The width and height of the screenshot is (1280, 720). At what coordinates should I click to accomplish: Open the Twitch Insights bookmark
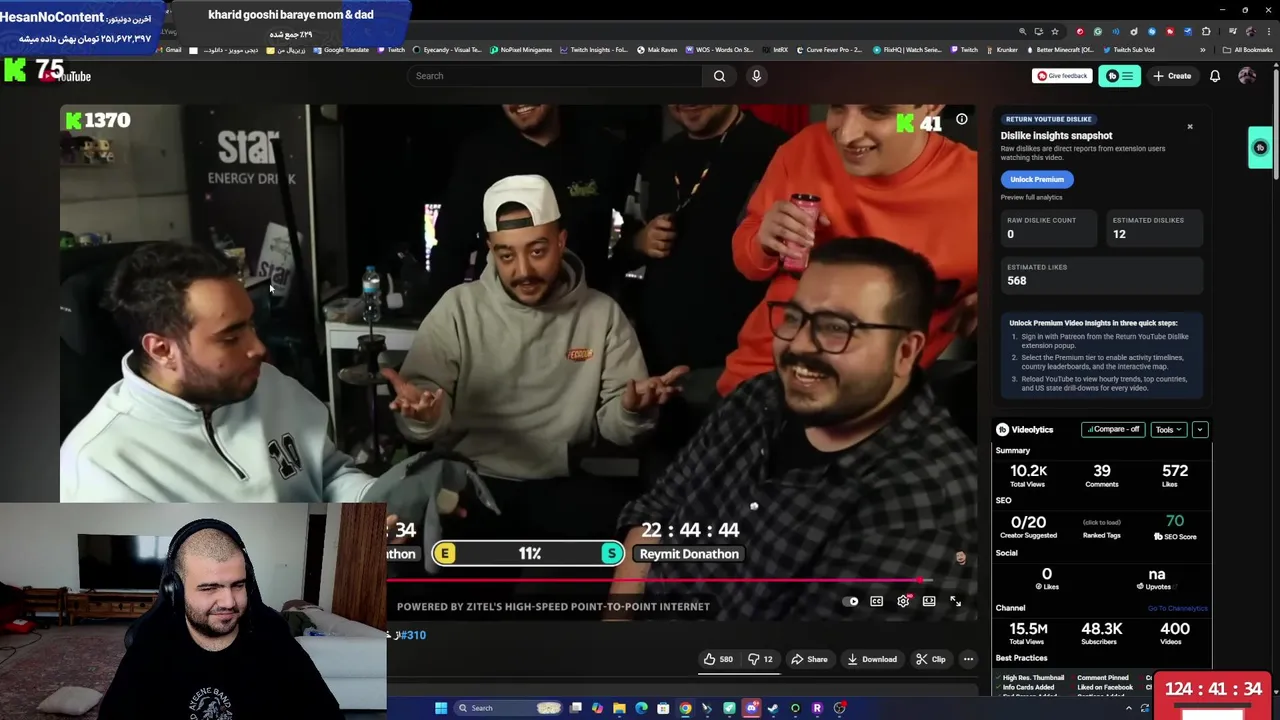coord(594,50)
